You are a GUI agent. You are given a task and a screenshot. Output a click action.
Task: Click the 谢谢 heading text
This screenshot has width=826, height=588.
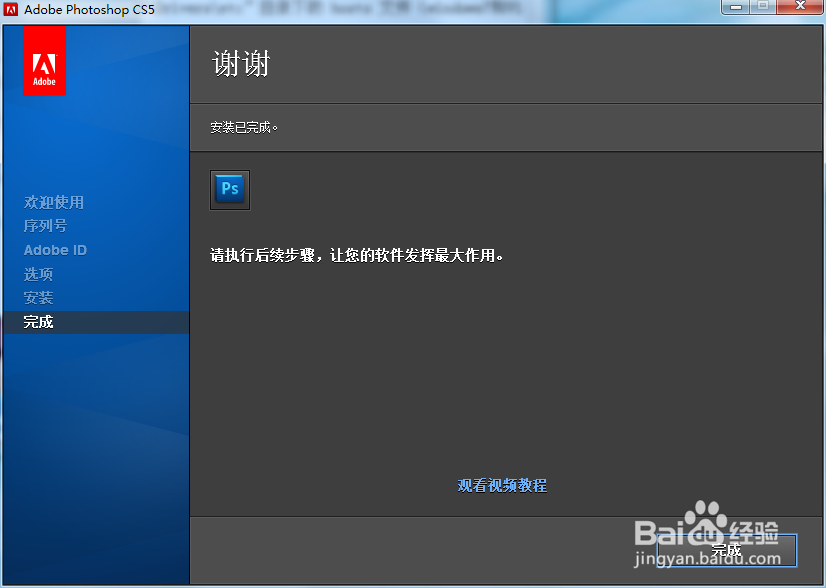pyautogui.click(x=241, y=64)
